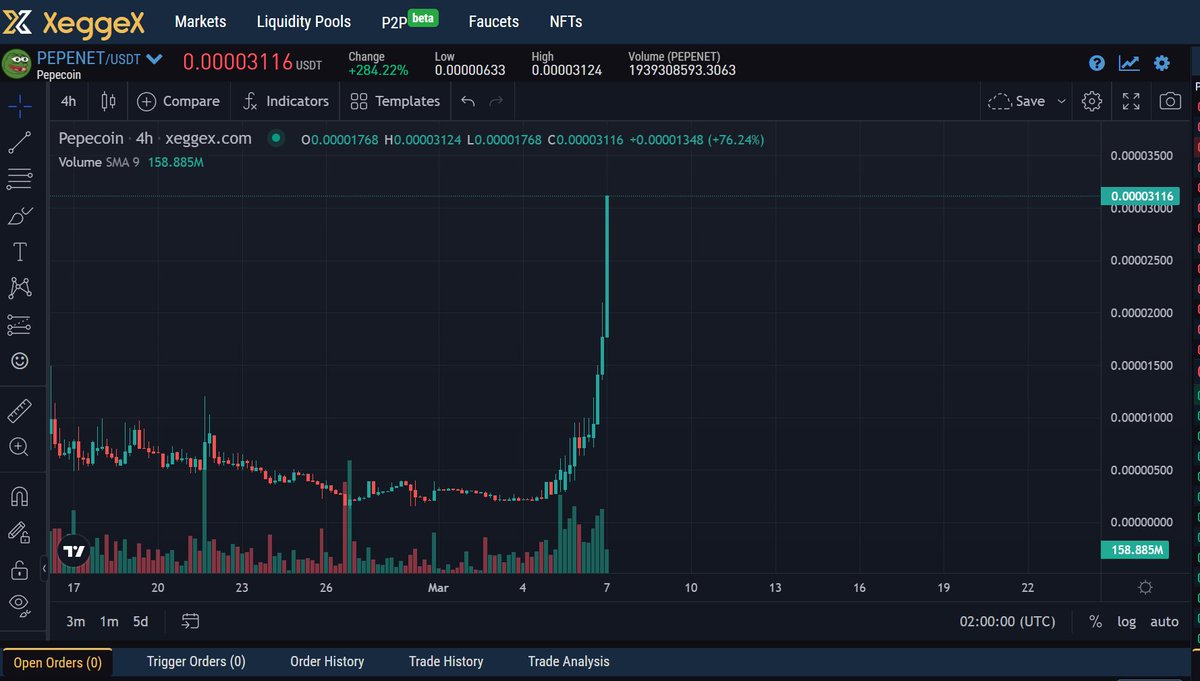Click the blue chart line icon
This screenshot has width=1200, height=681.
[1129, 63]
